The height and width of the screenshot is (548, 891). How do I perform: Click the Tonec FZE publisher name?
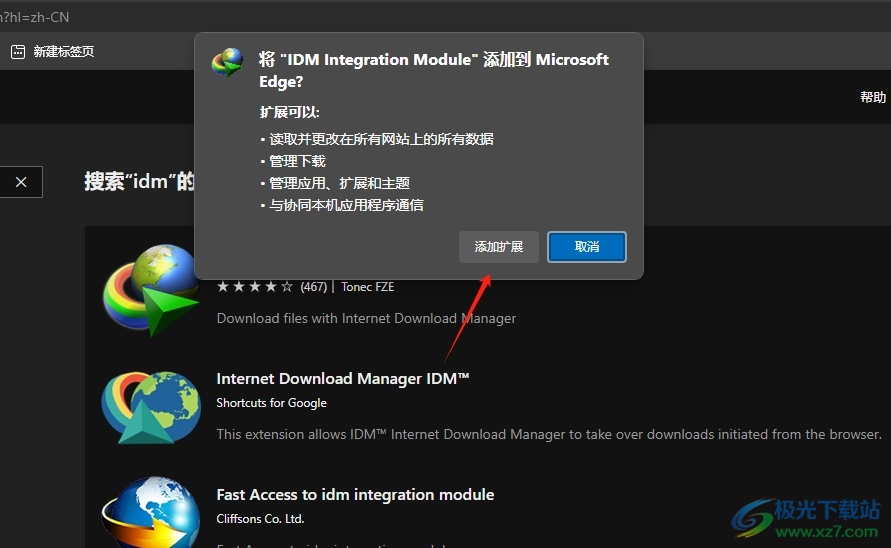[x=368, y=287]
